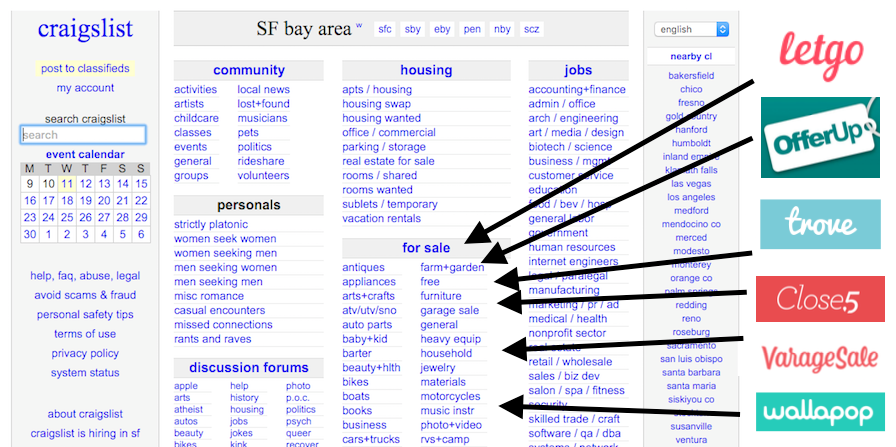Open garage sale listings
The height and width of the screenshot is (447, 896).
(x=450, y=310)
